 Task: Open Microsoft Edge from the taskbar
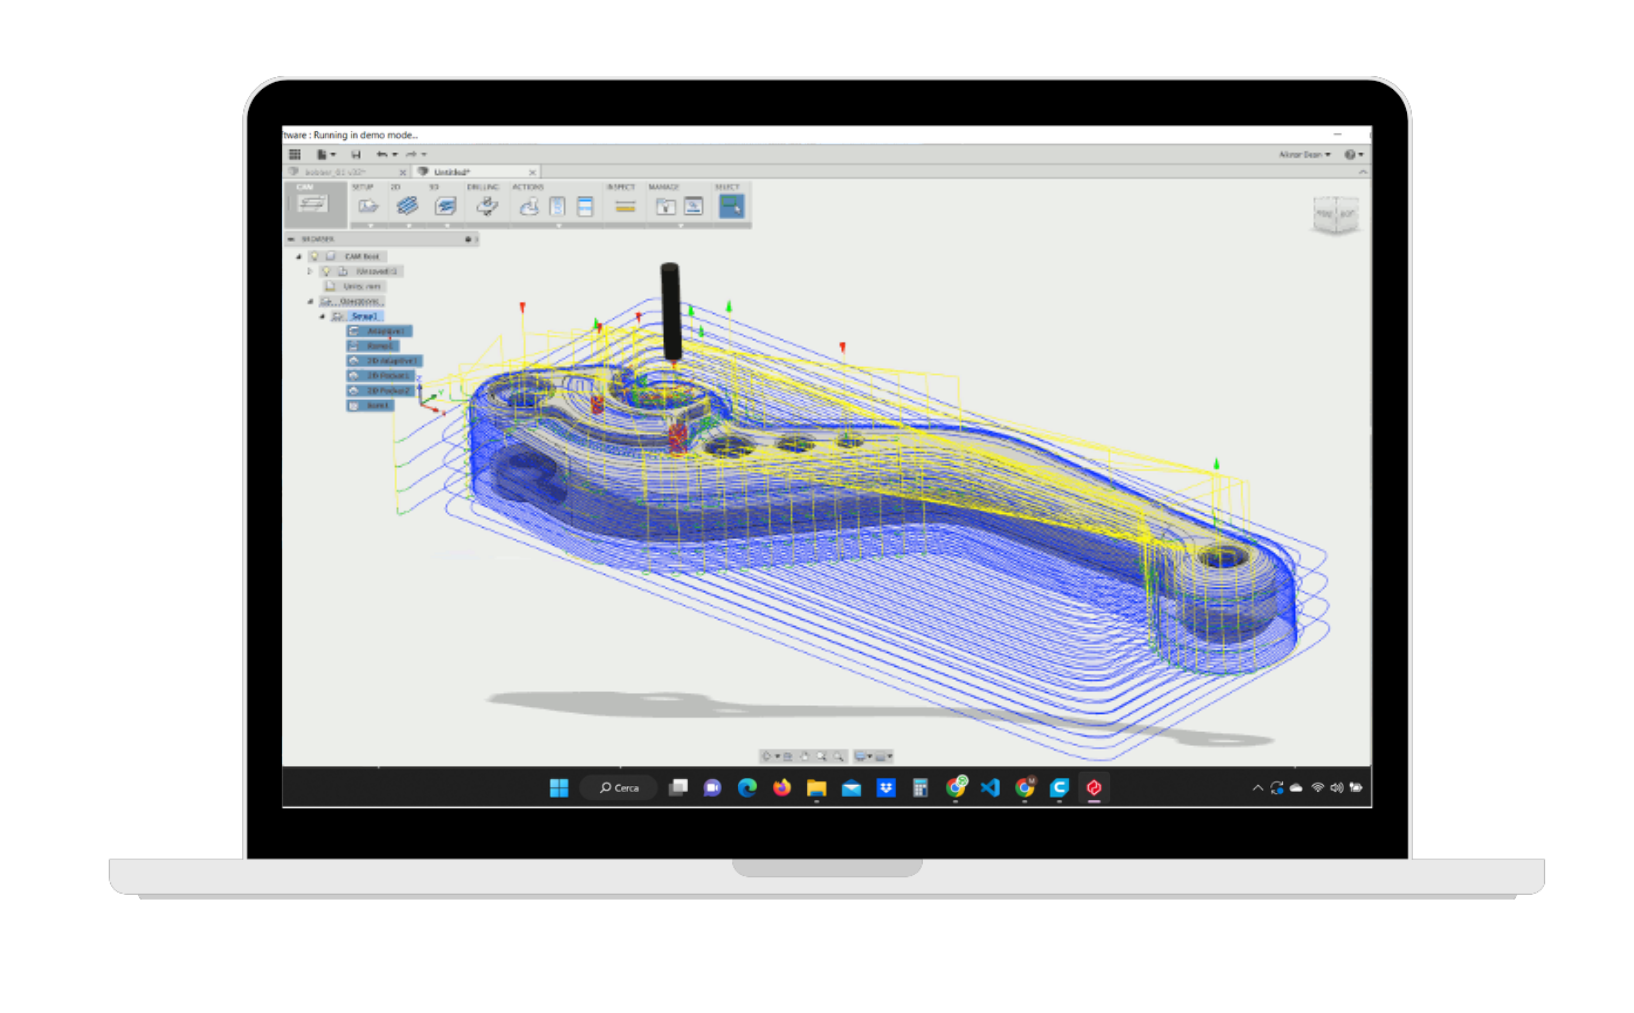747,788
